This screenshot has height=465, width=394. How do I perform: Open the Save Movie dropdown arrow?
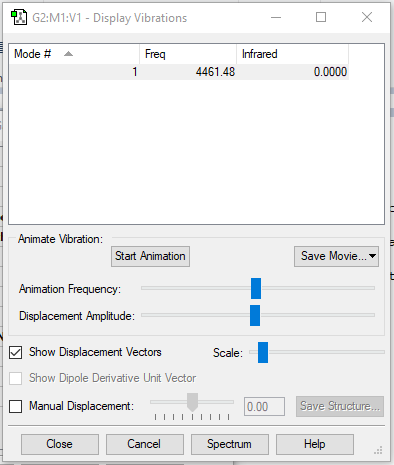[372, 256]
